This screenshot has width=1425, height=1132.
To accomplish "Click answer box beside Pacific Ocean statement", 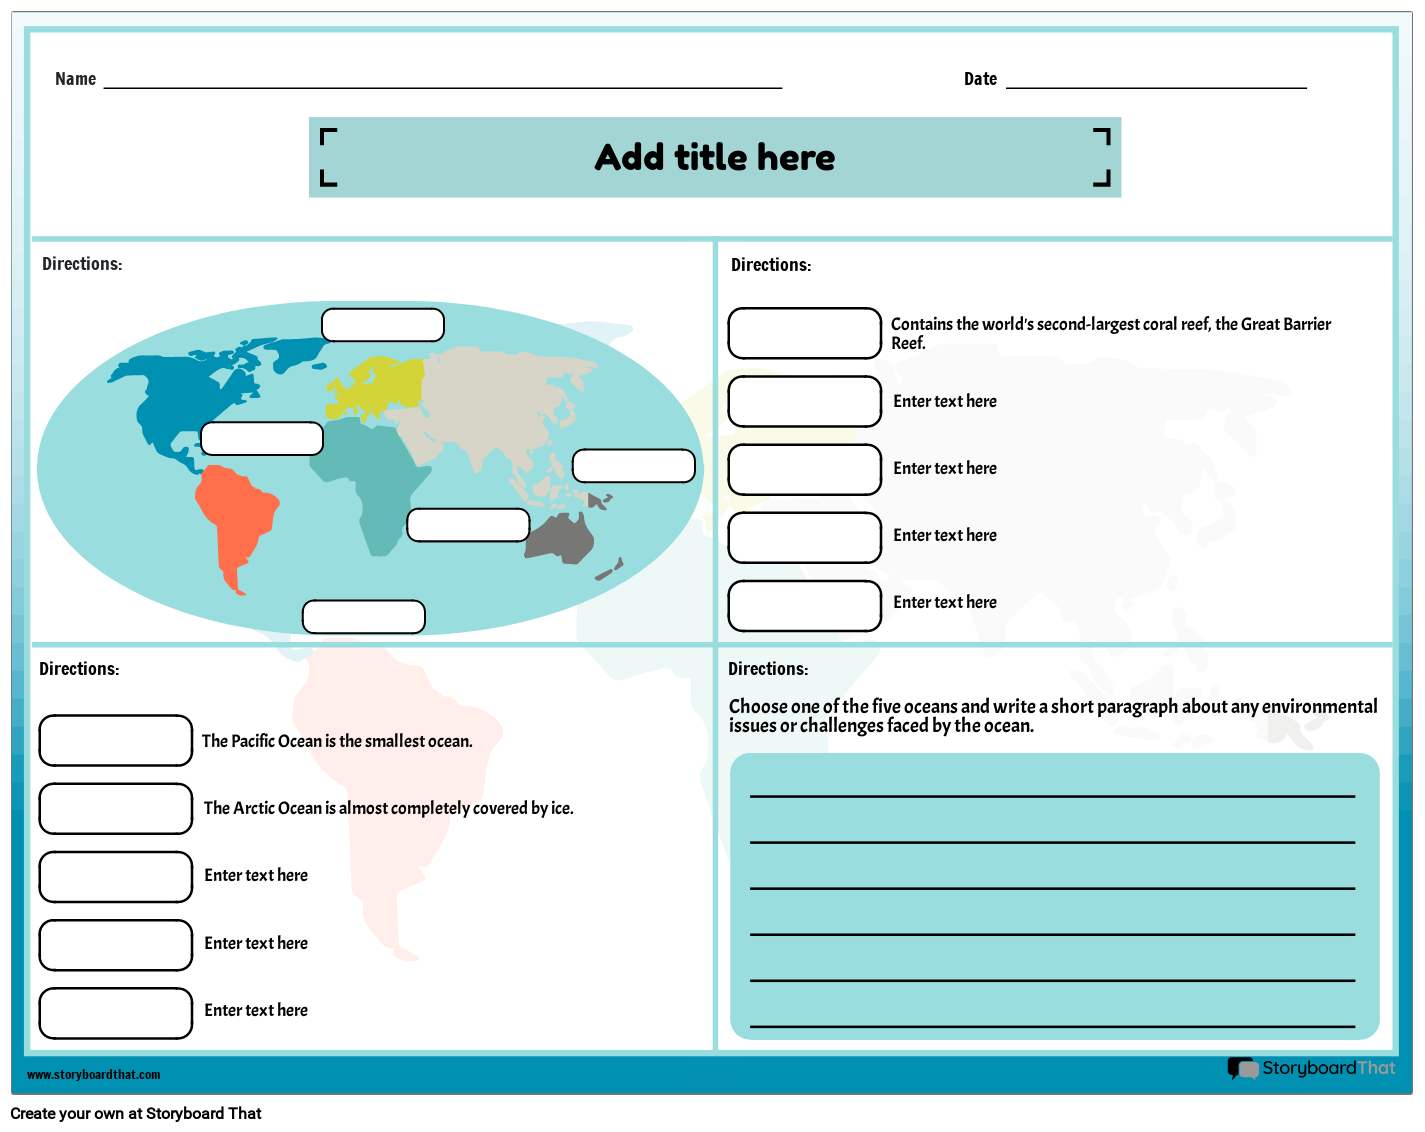I will [x=116, y=741].
